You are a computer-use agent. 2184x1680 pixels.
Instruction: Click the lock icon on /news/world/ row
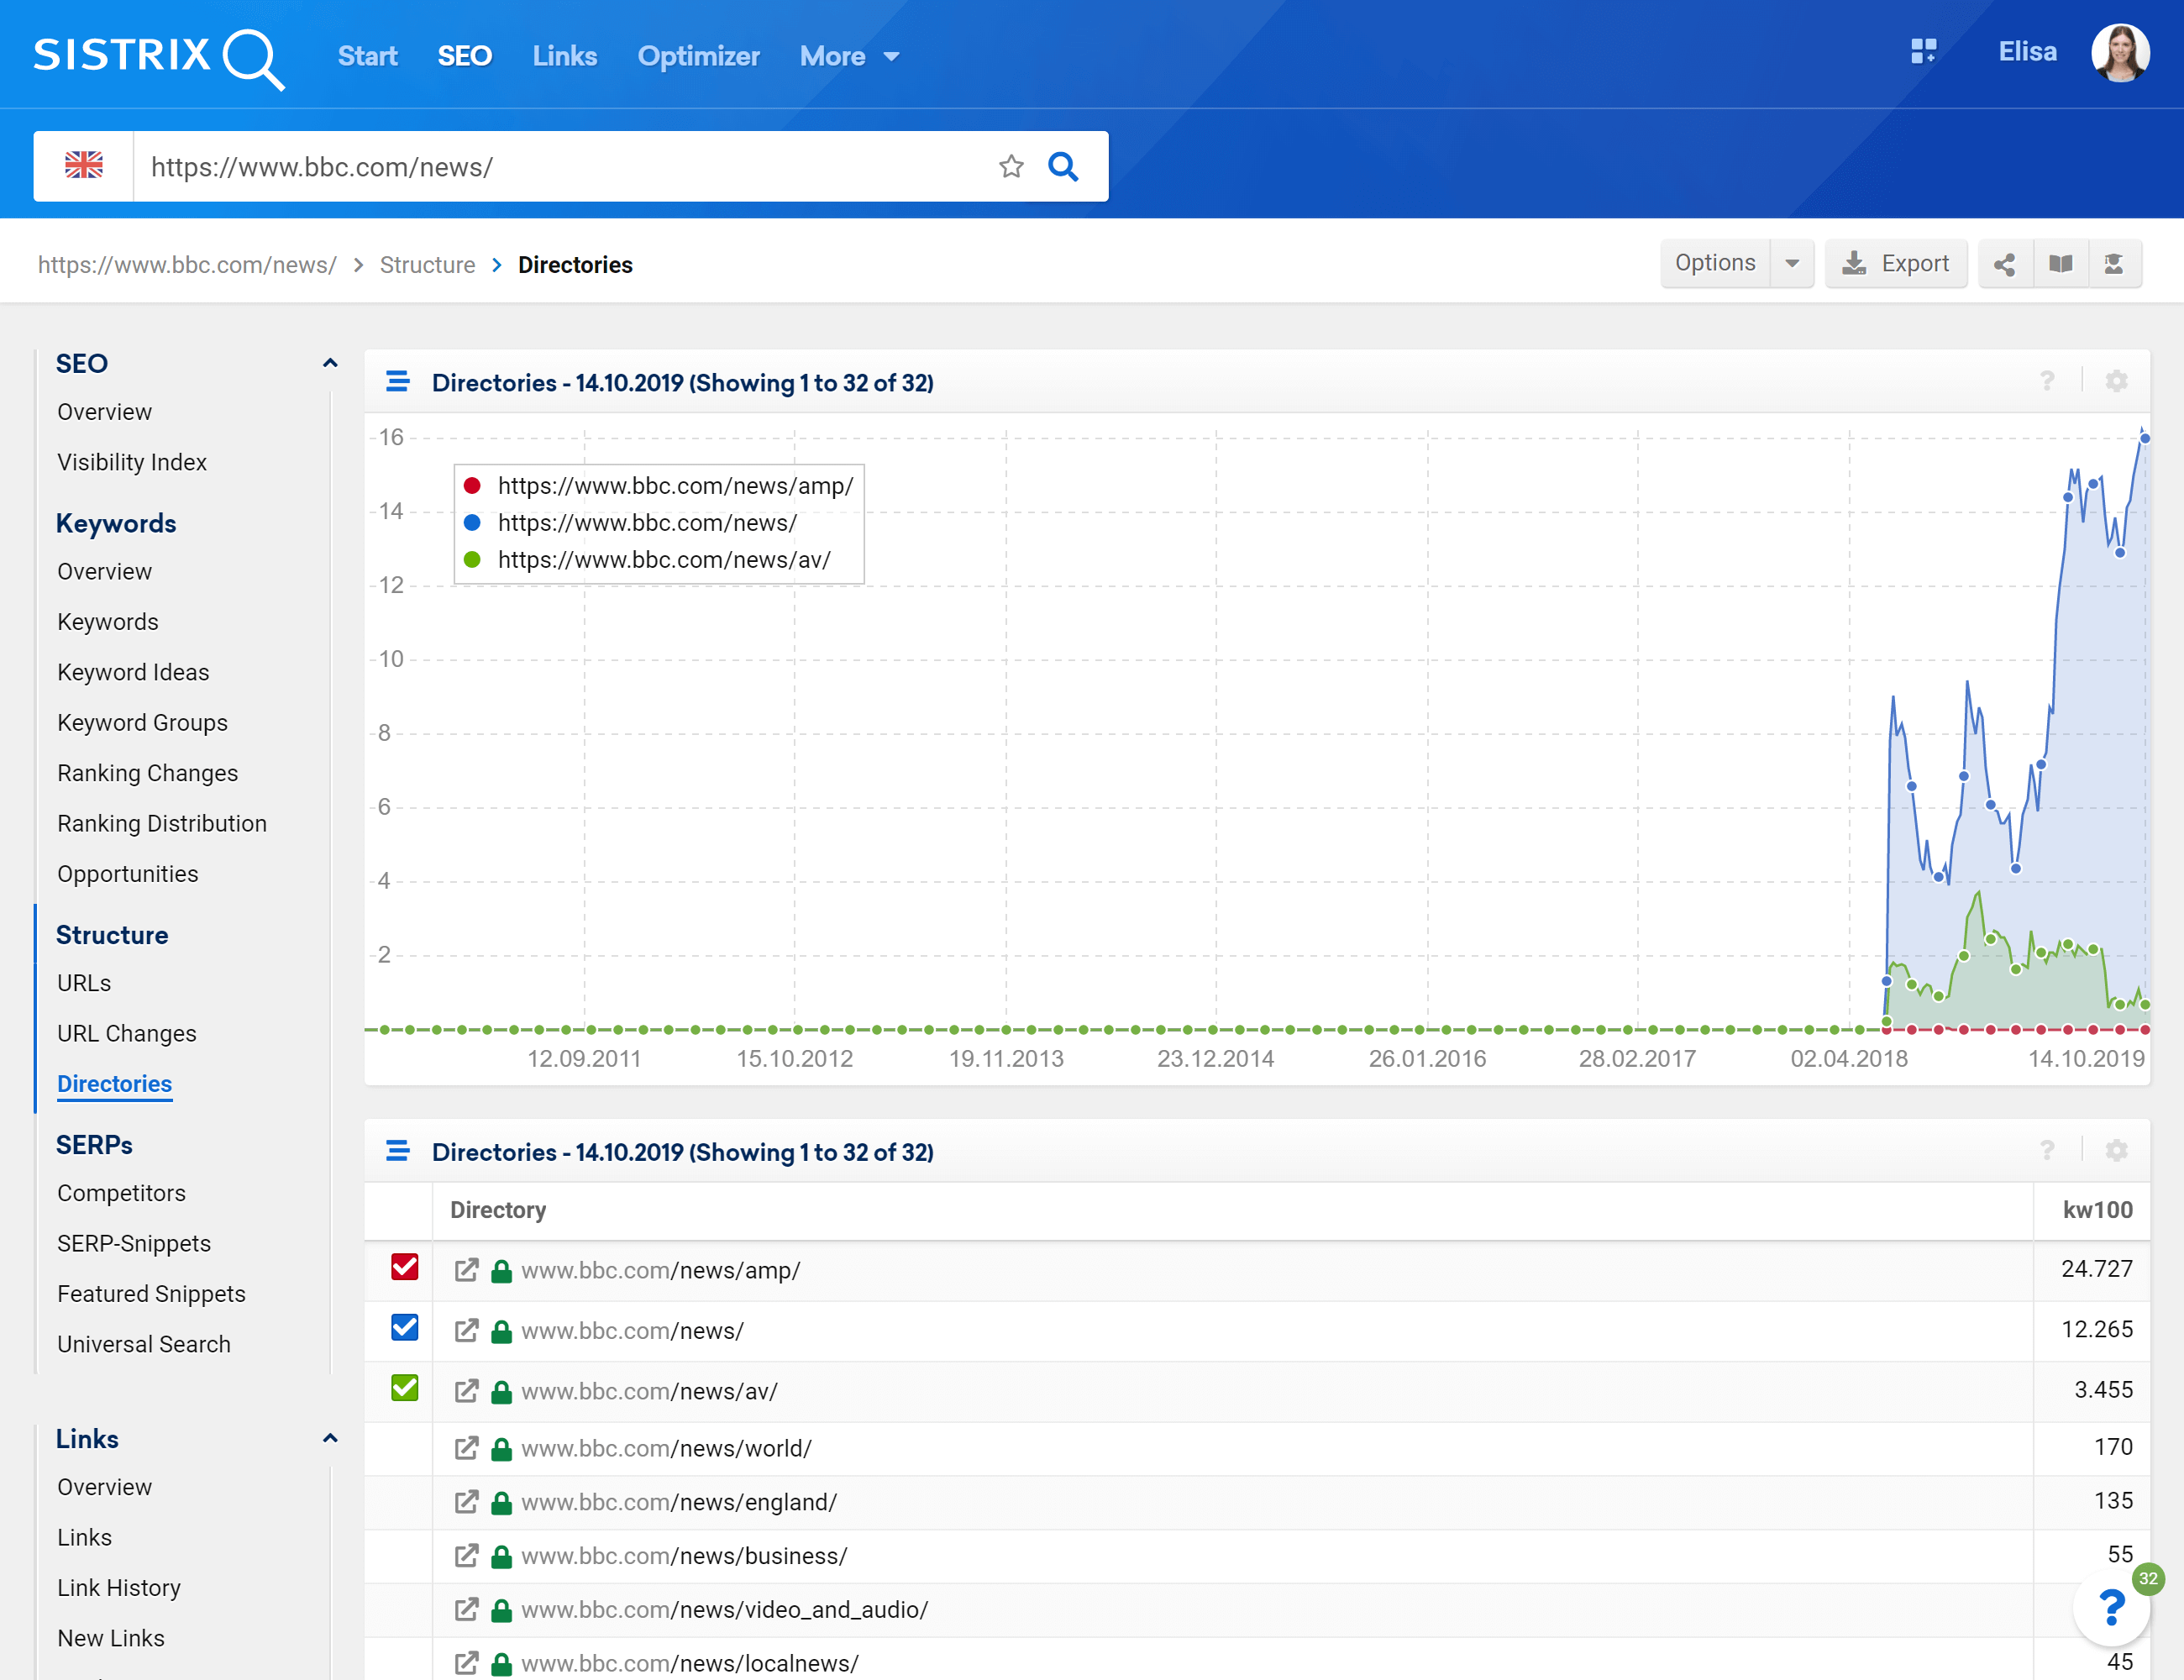tap(502, 1449)
